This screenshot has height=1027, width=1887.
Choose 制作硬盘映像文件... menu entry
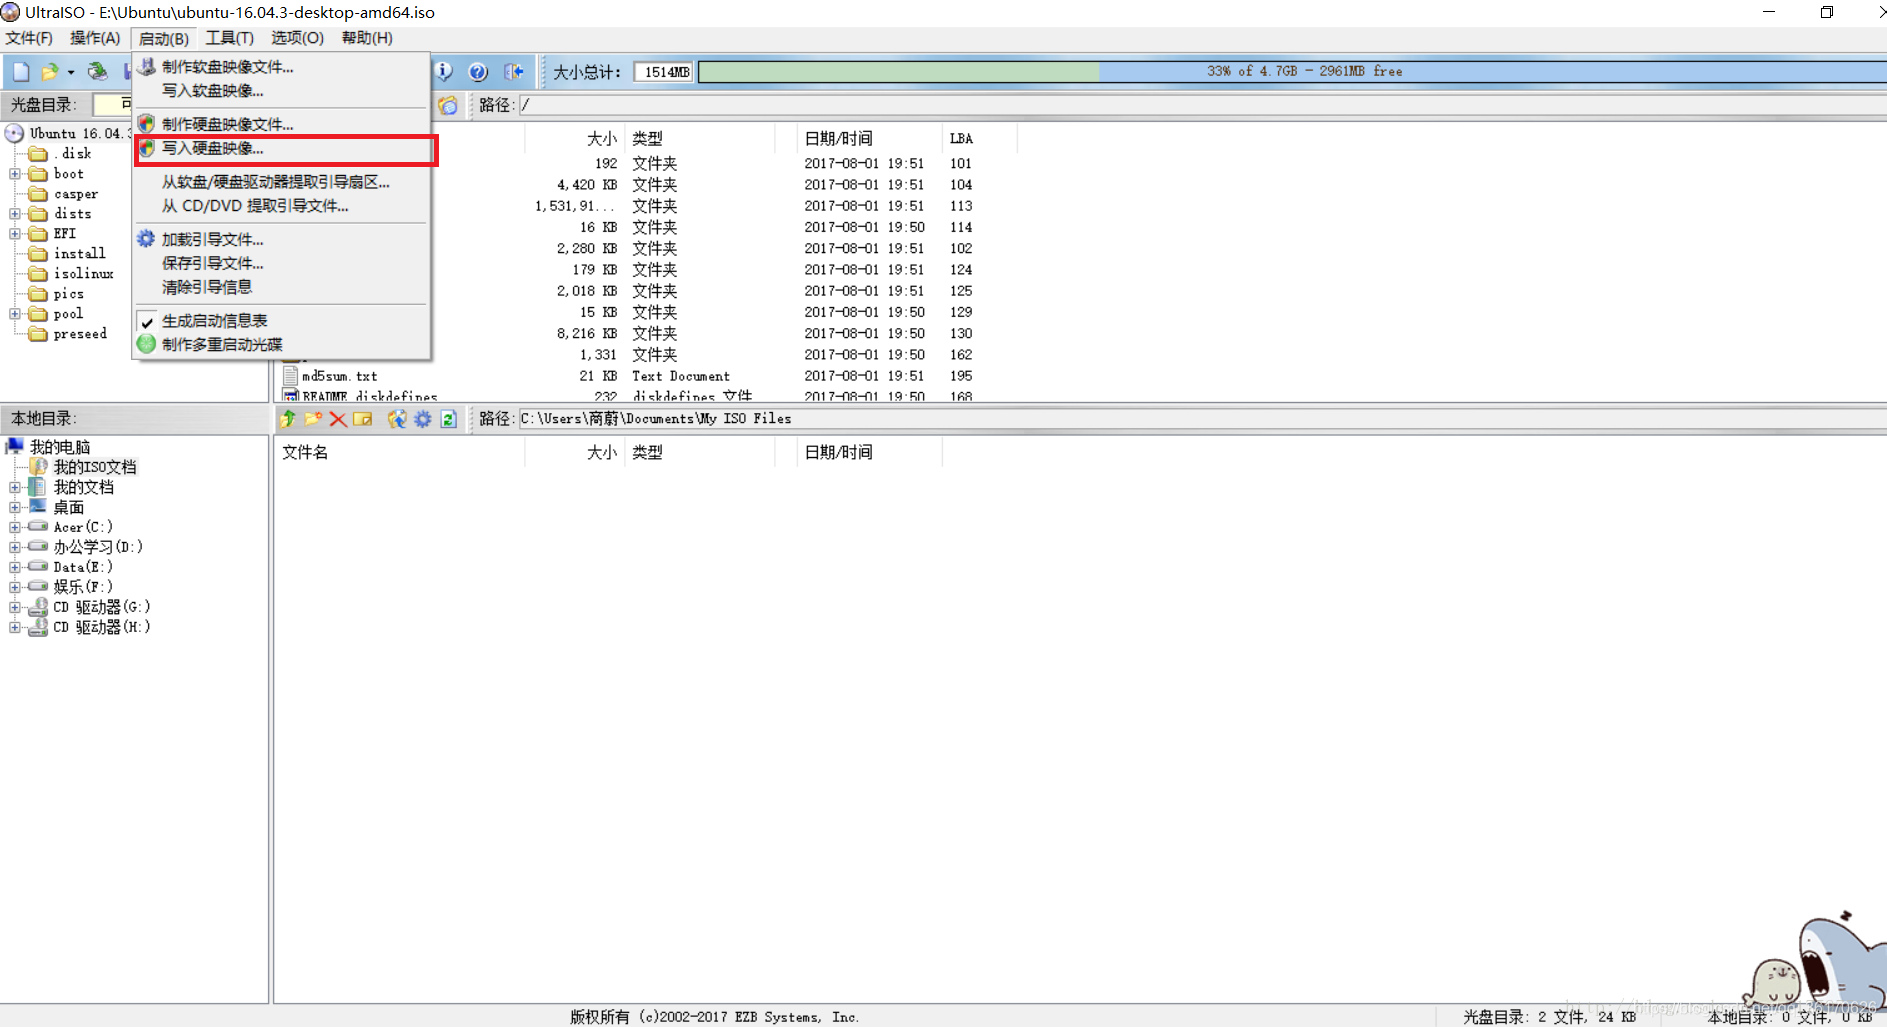pos(282,124)
